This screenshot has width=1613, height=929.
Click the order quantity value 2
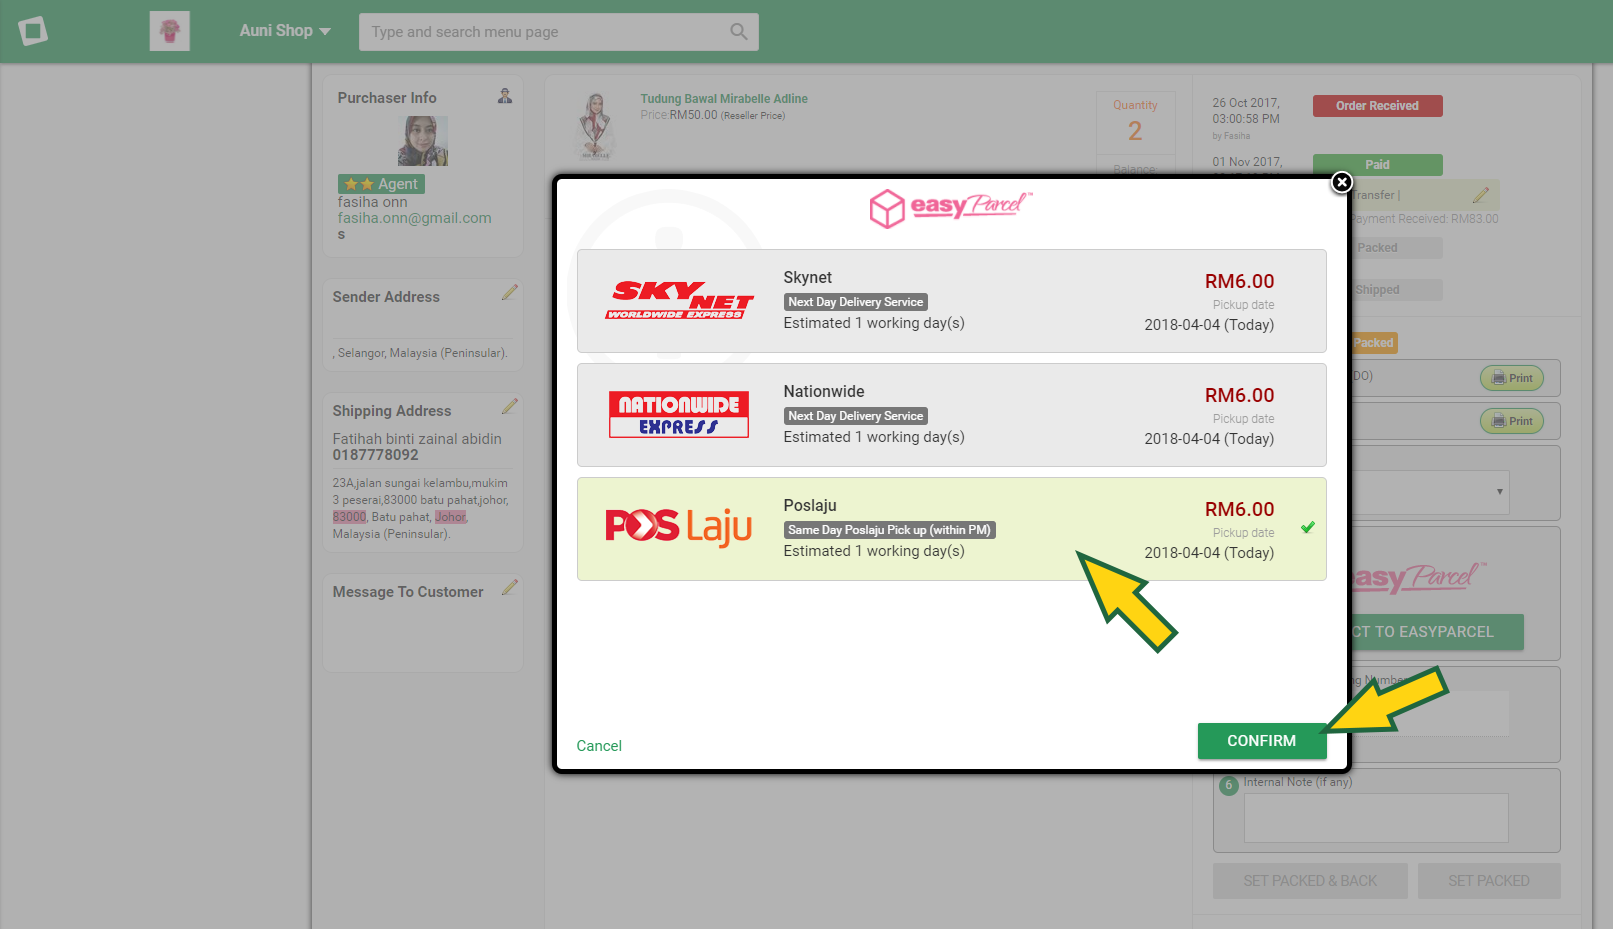tap(1135, 131)
